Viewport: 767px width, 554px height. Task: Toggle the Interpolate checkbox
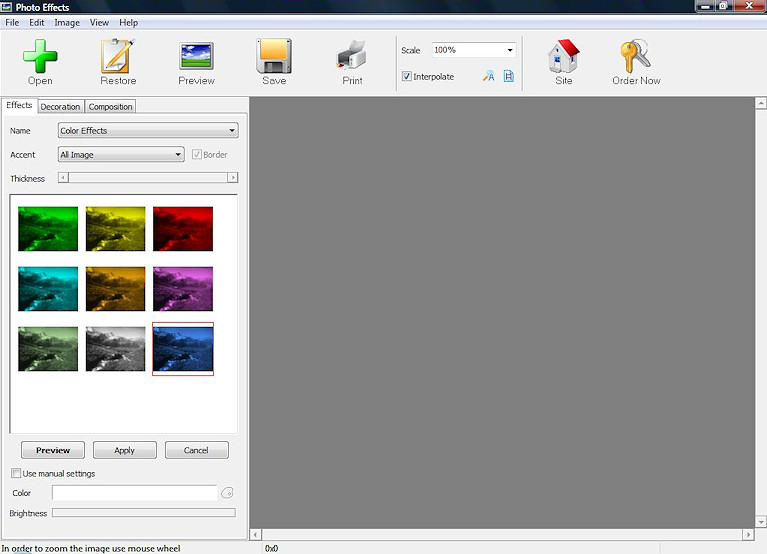tap(407, 76)
